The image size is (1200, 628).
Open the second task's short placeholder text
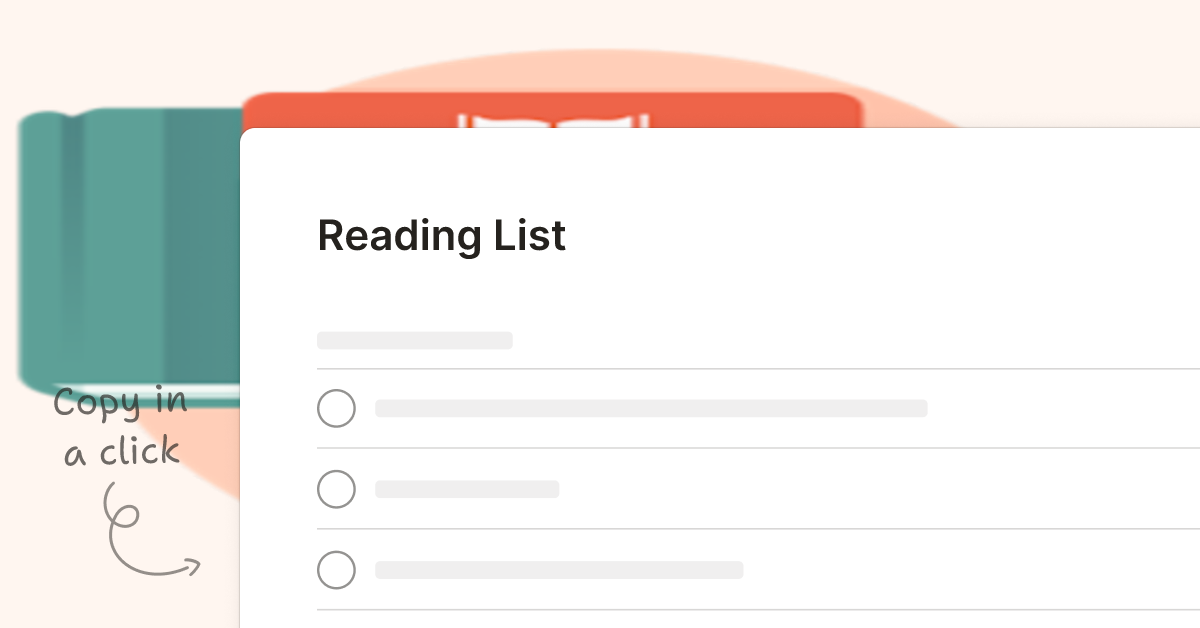(x=467, y=489)
